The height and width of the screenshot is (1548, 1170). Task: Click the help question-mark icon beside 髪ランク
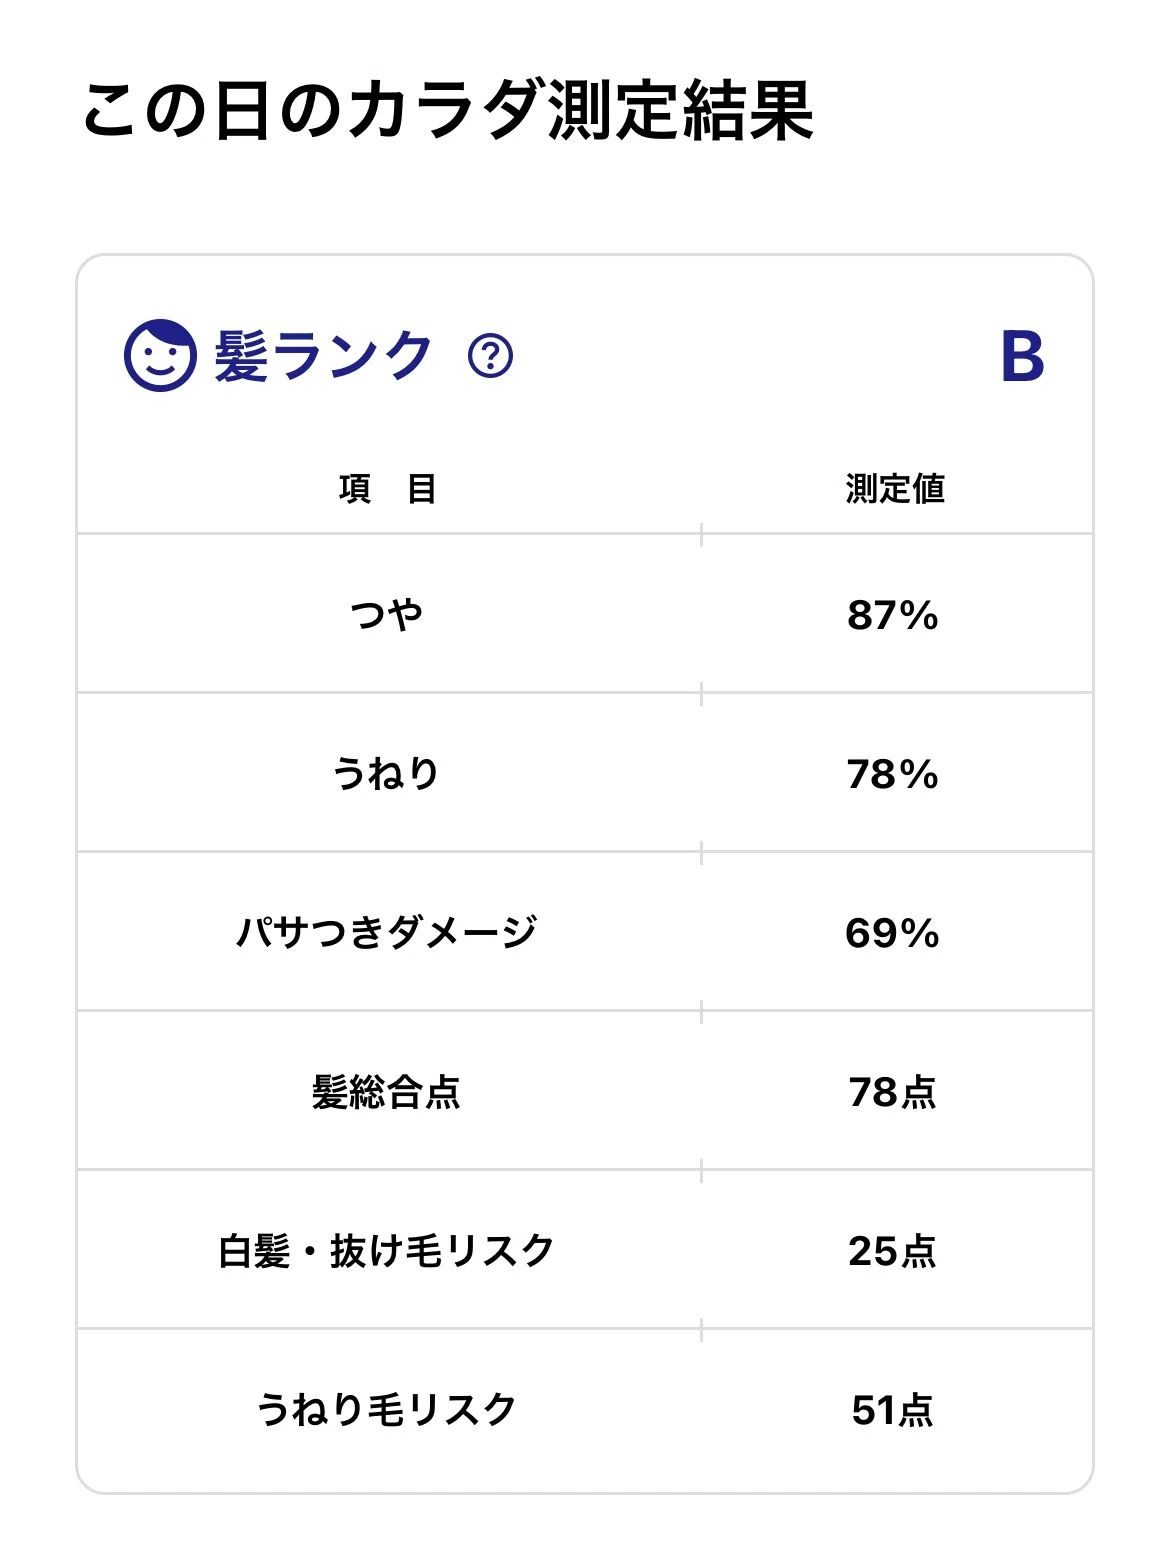[x=490, y=356]
